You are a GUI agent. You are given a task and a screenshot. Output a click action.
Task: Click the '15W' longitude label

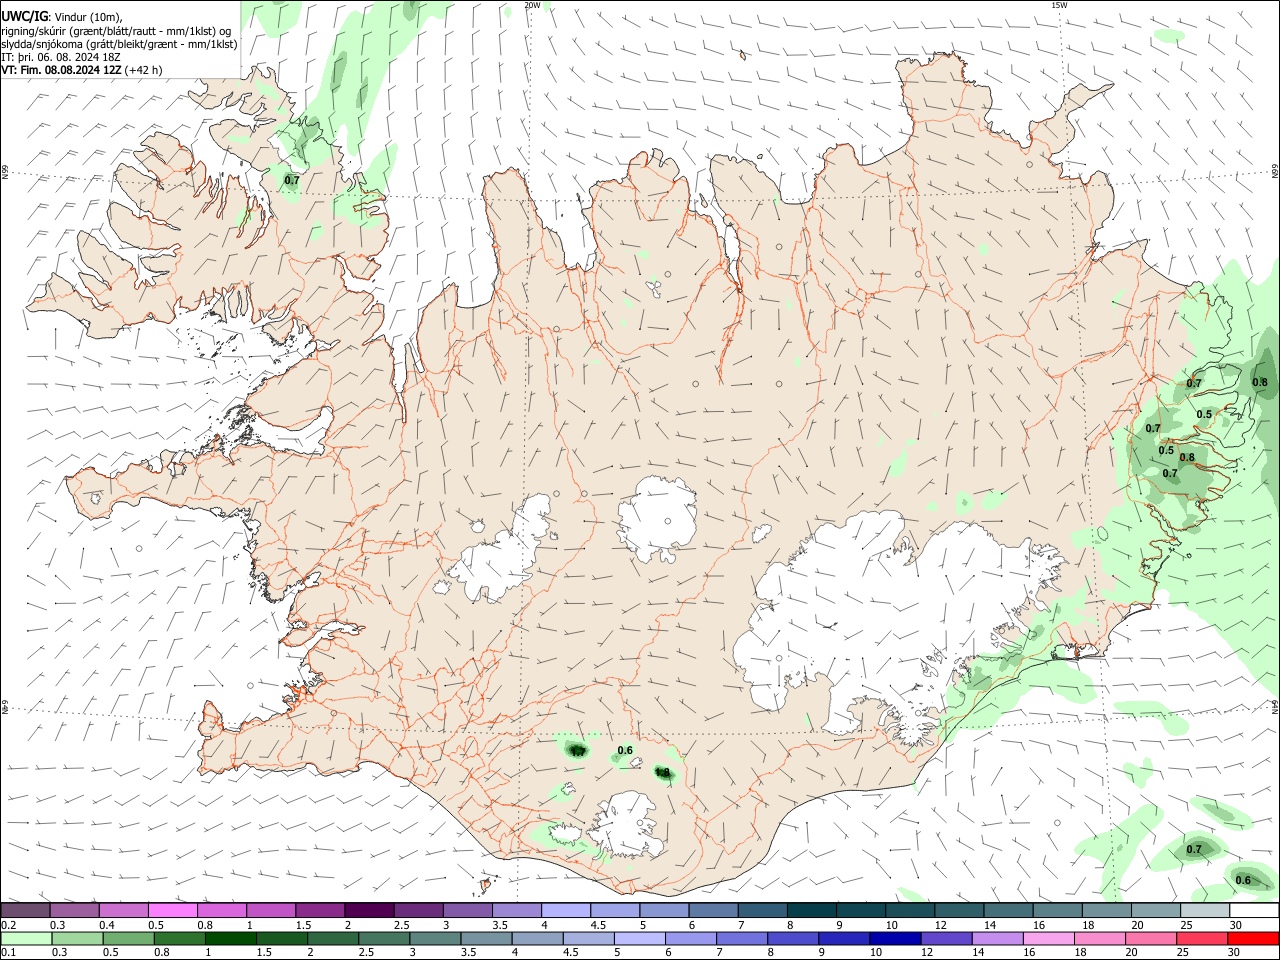point(1059,5)
